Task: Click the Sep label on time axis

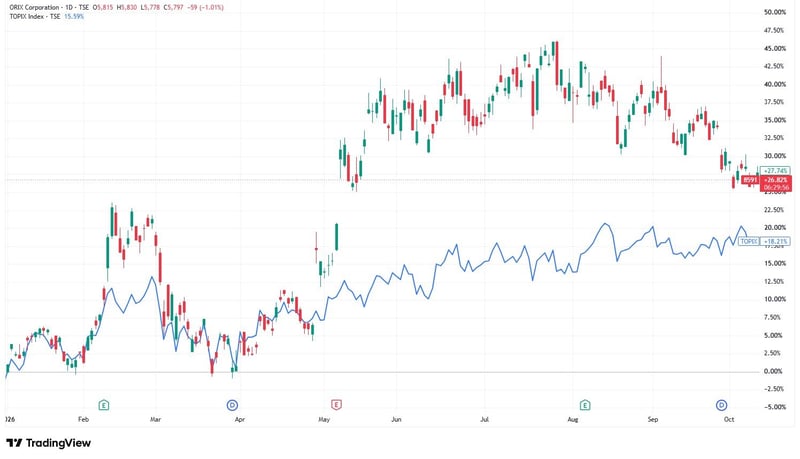Action: tap(653, 420)
